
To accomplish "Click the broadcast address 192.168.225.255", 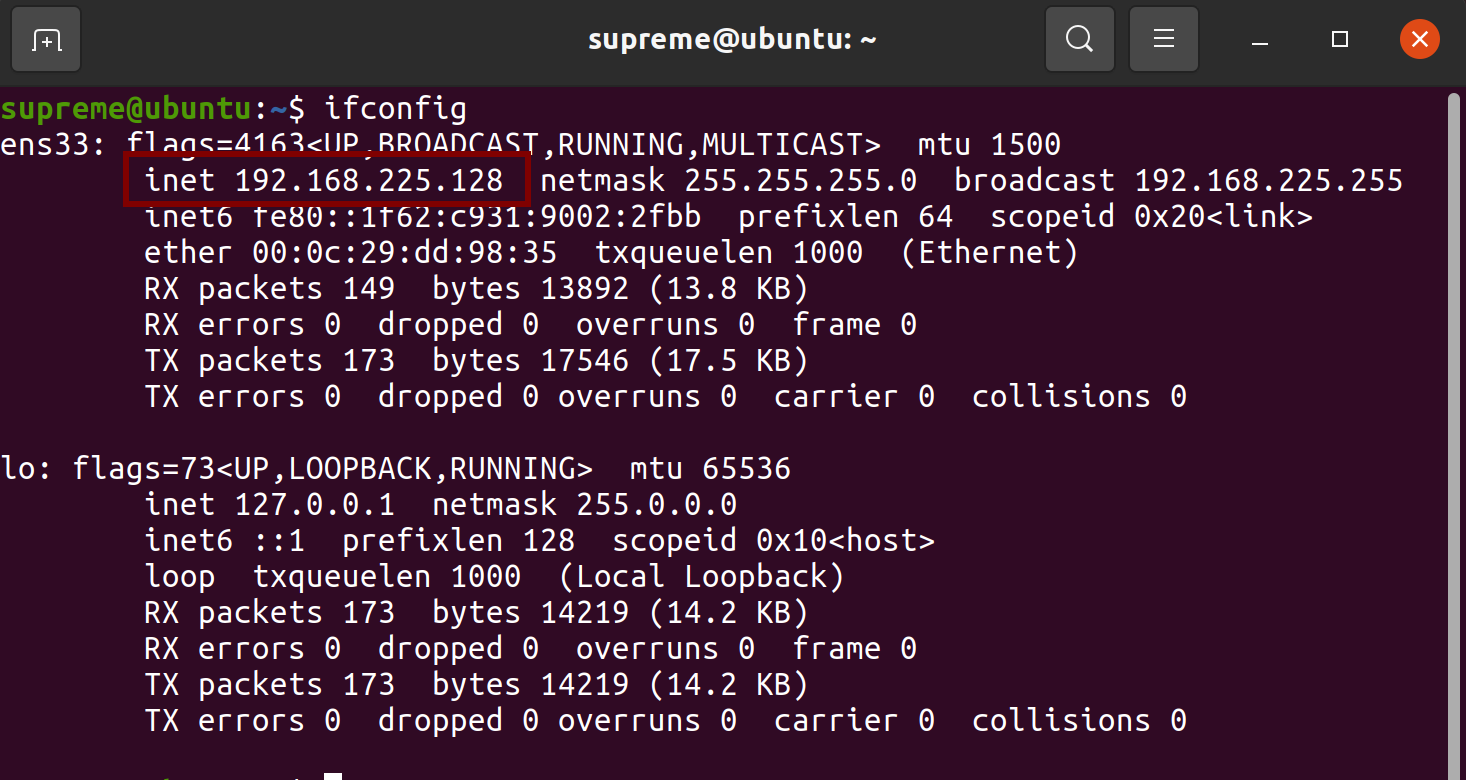I will point(1268,181).
